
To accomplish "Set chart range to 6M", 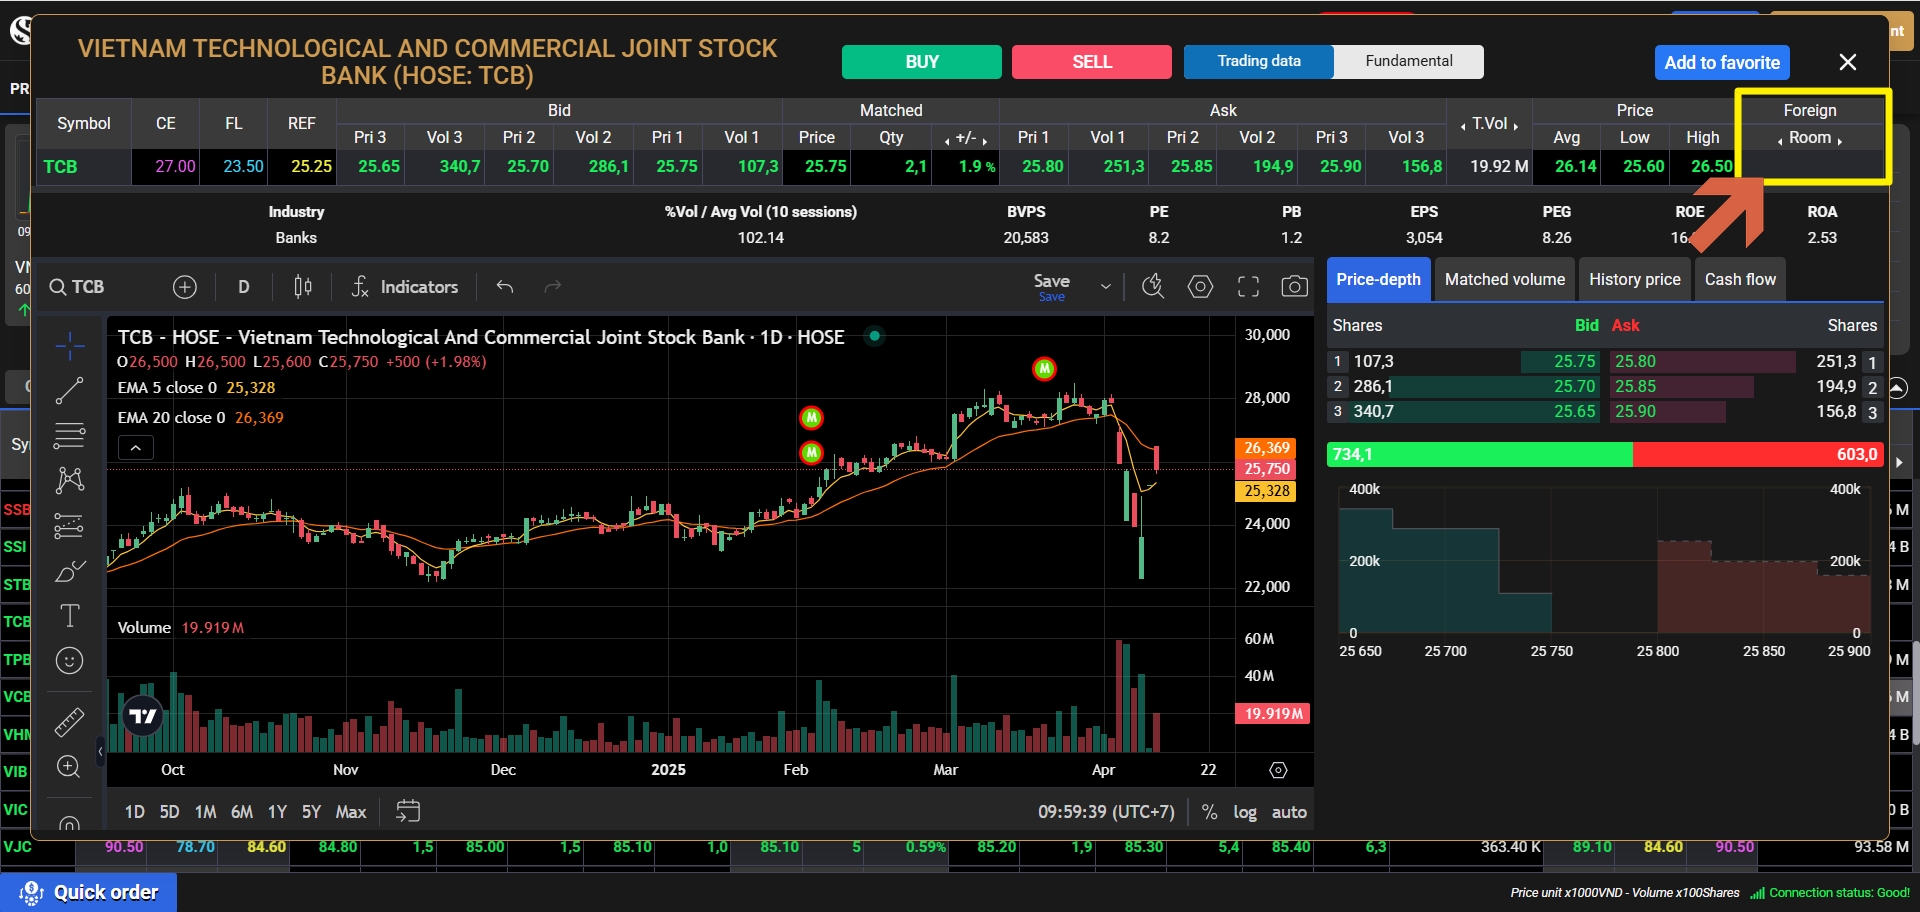I will click(x=242, y=812).
